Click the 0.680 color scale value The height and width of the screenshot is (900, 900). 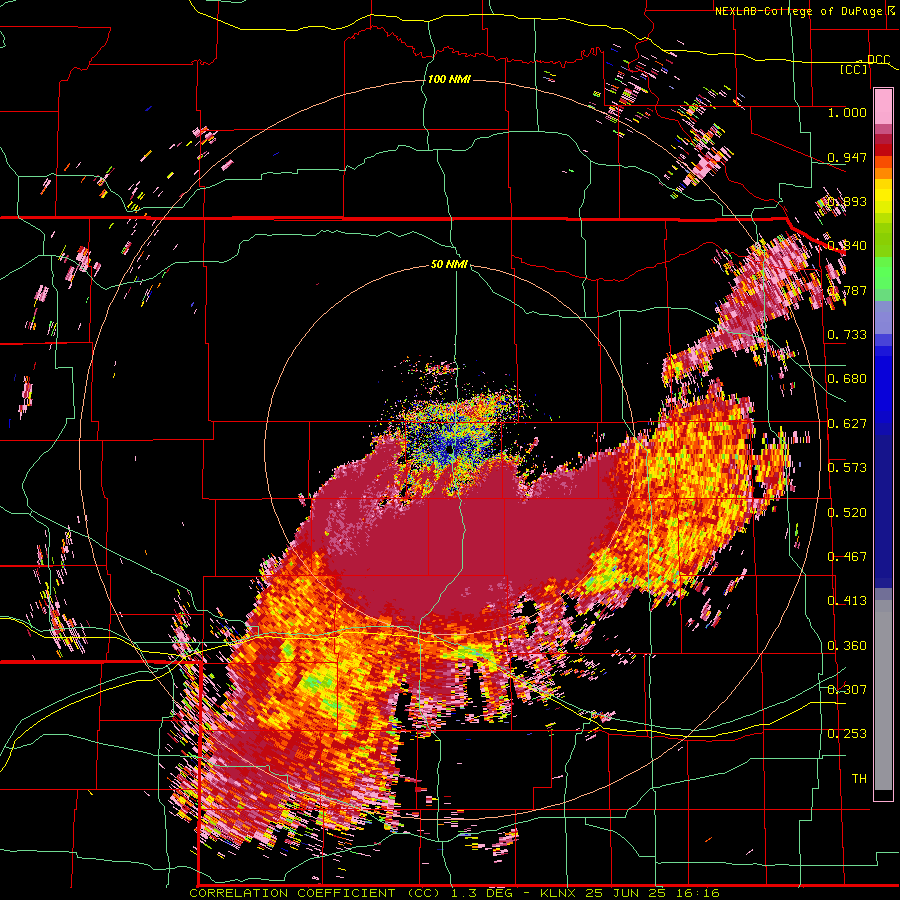(x=847, y=379)
